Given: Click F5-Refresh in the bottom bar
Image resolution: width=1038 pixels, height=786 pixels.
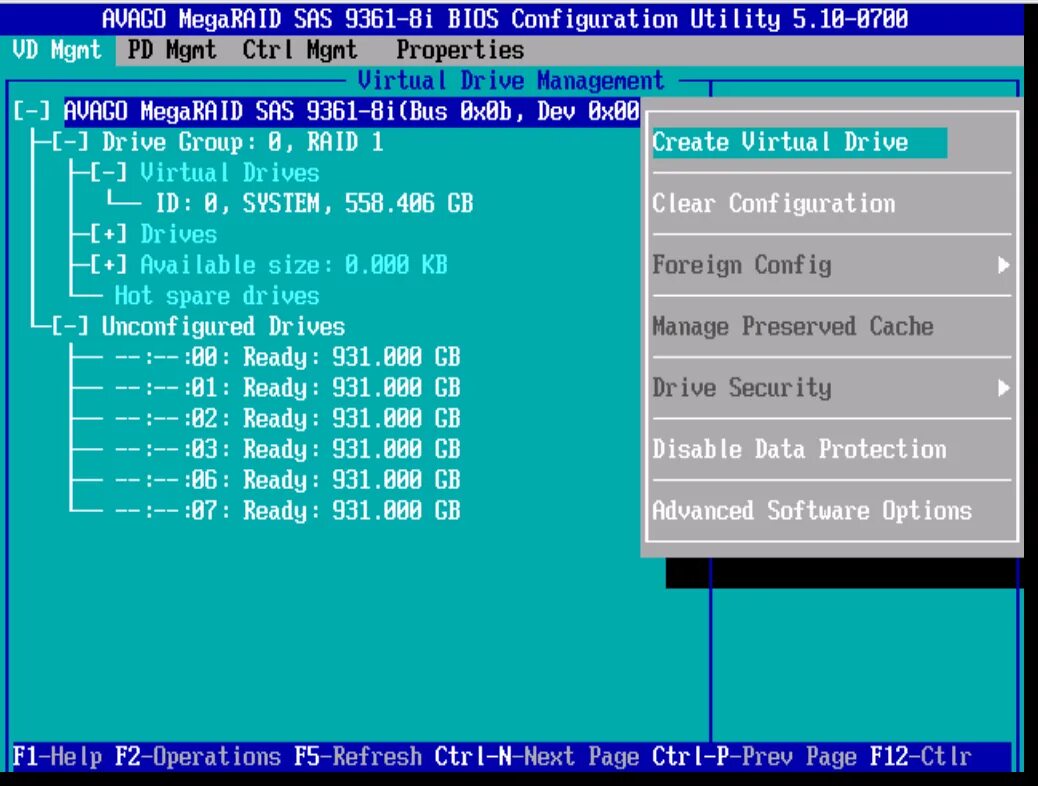Looking at the screenshot, I should 358,756.
